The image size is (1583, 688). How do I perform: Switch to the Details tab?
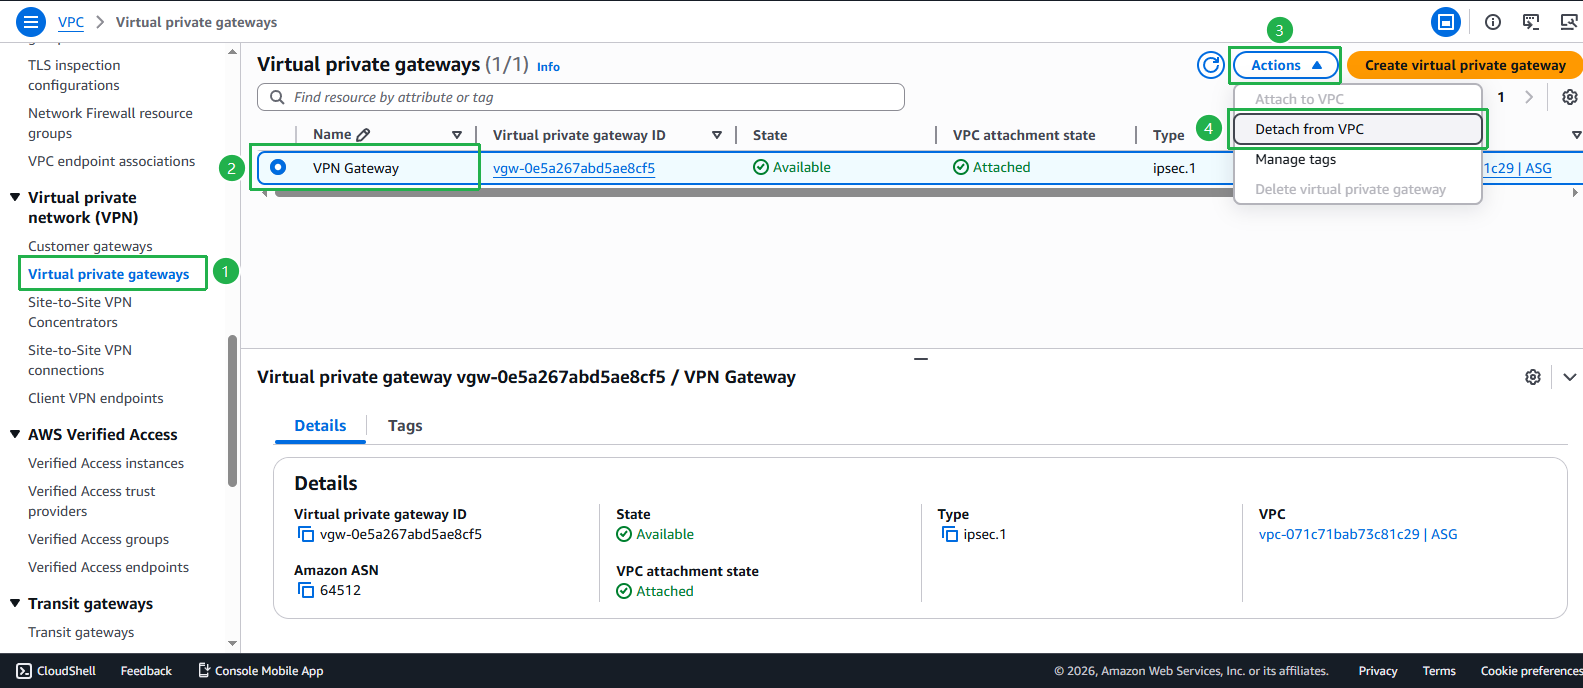320,425
